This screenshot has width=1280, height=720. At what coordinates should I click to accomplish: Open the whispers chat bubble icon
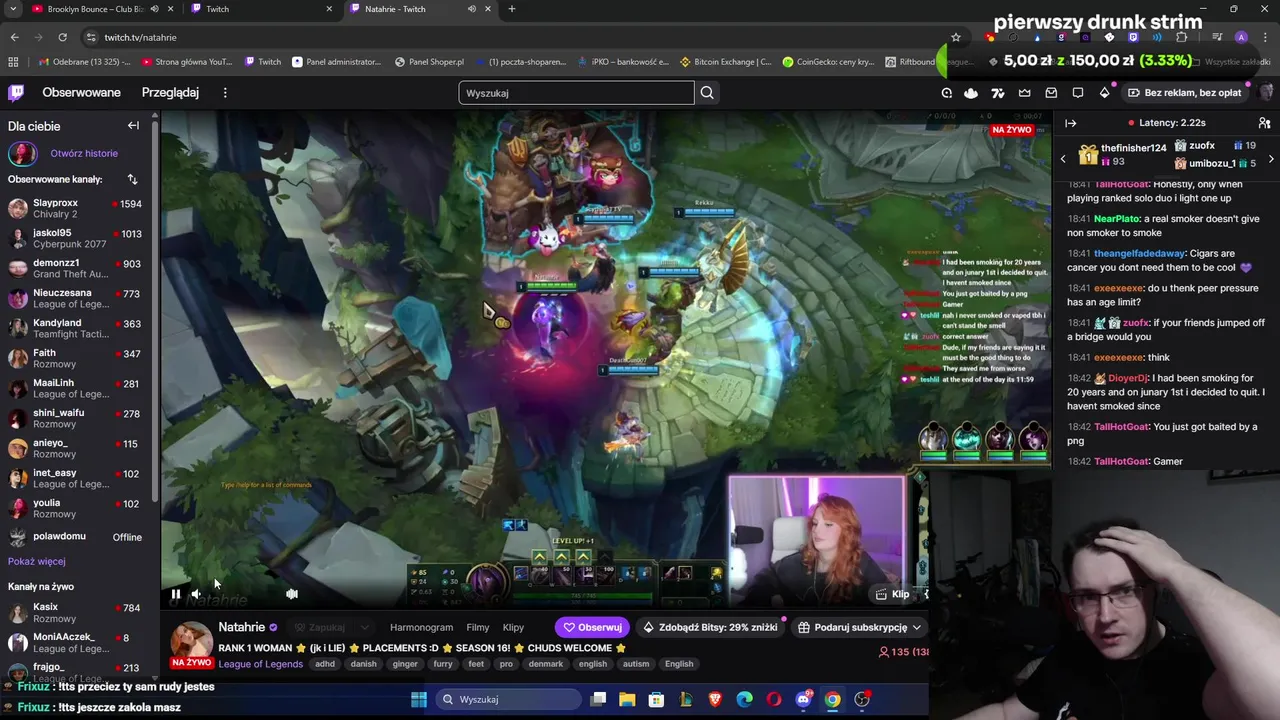(x=1078, y=93)
